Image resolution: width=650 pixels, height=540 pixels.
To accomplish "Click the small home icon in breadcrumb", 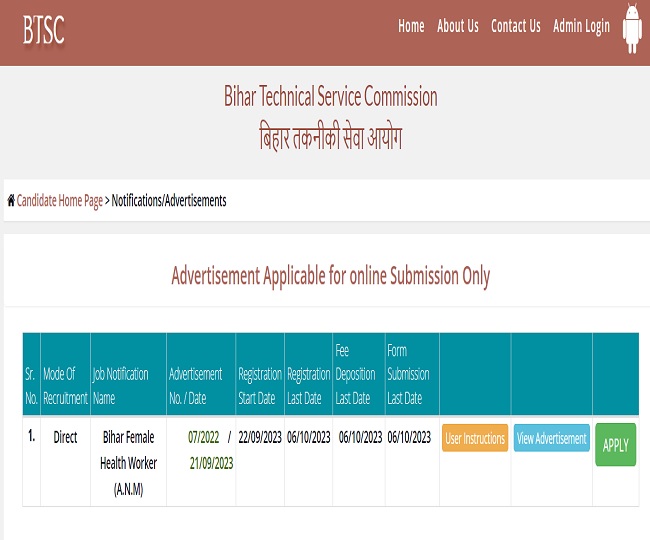I will 11,201.
